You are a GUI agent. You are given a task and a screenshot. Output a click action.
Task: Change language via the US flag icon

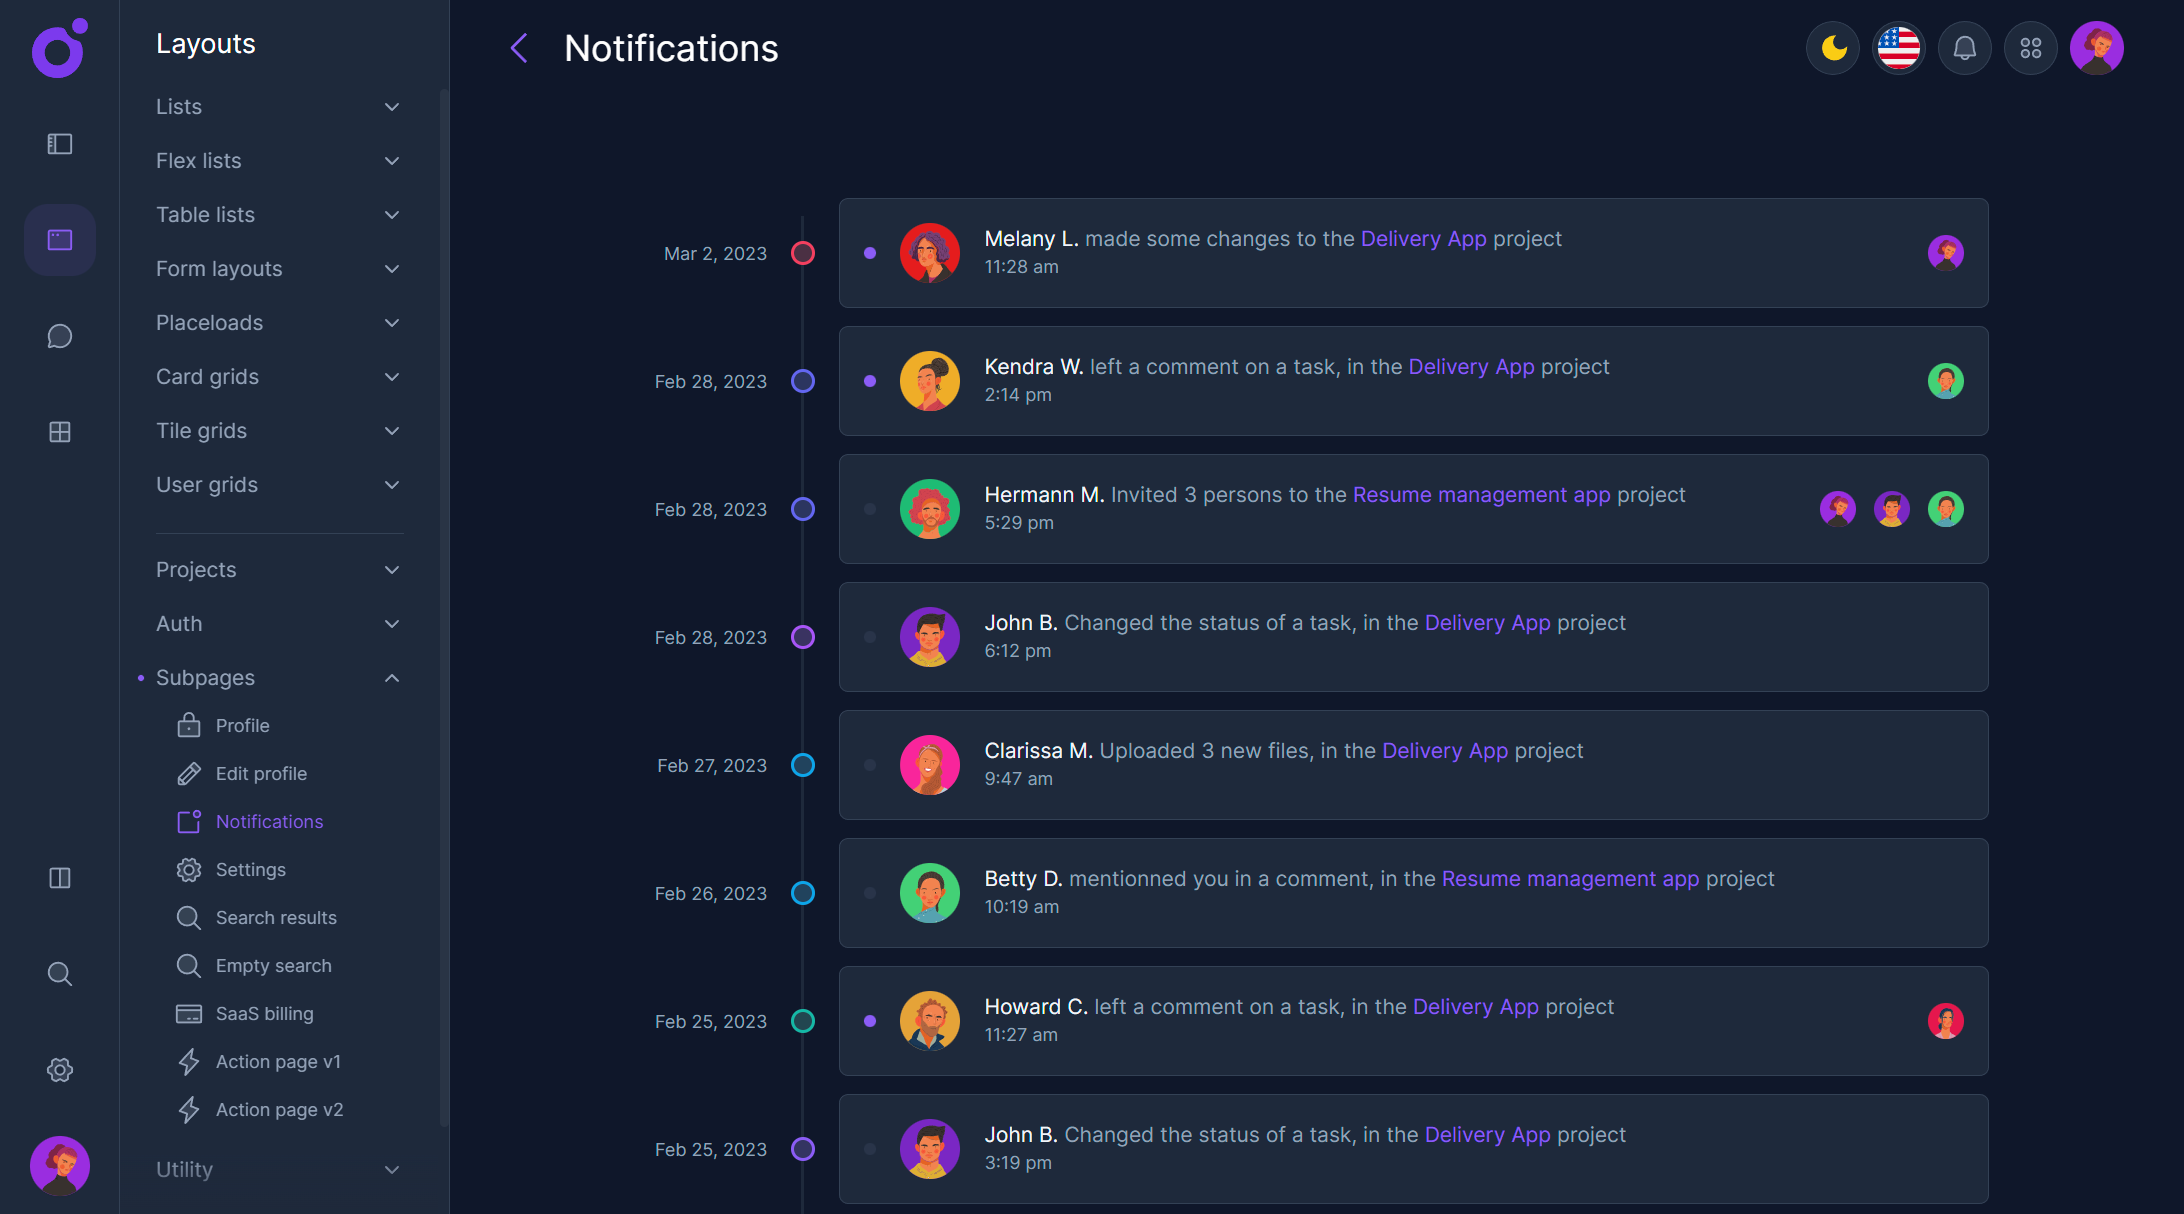[x=1898, y=47]
